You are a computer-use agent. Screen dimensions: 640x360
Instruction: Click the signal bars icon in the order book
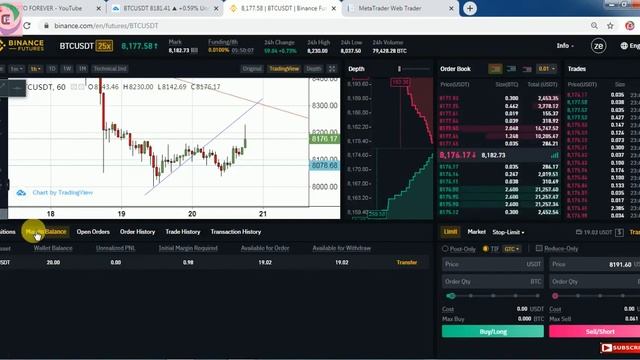click(554, 156)
